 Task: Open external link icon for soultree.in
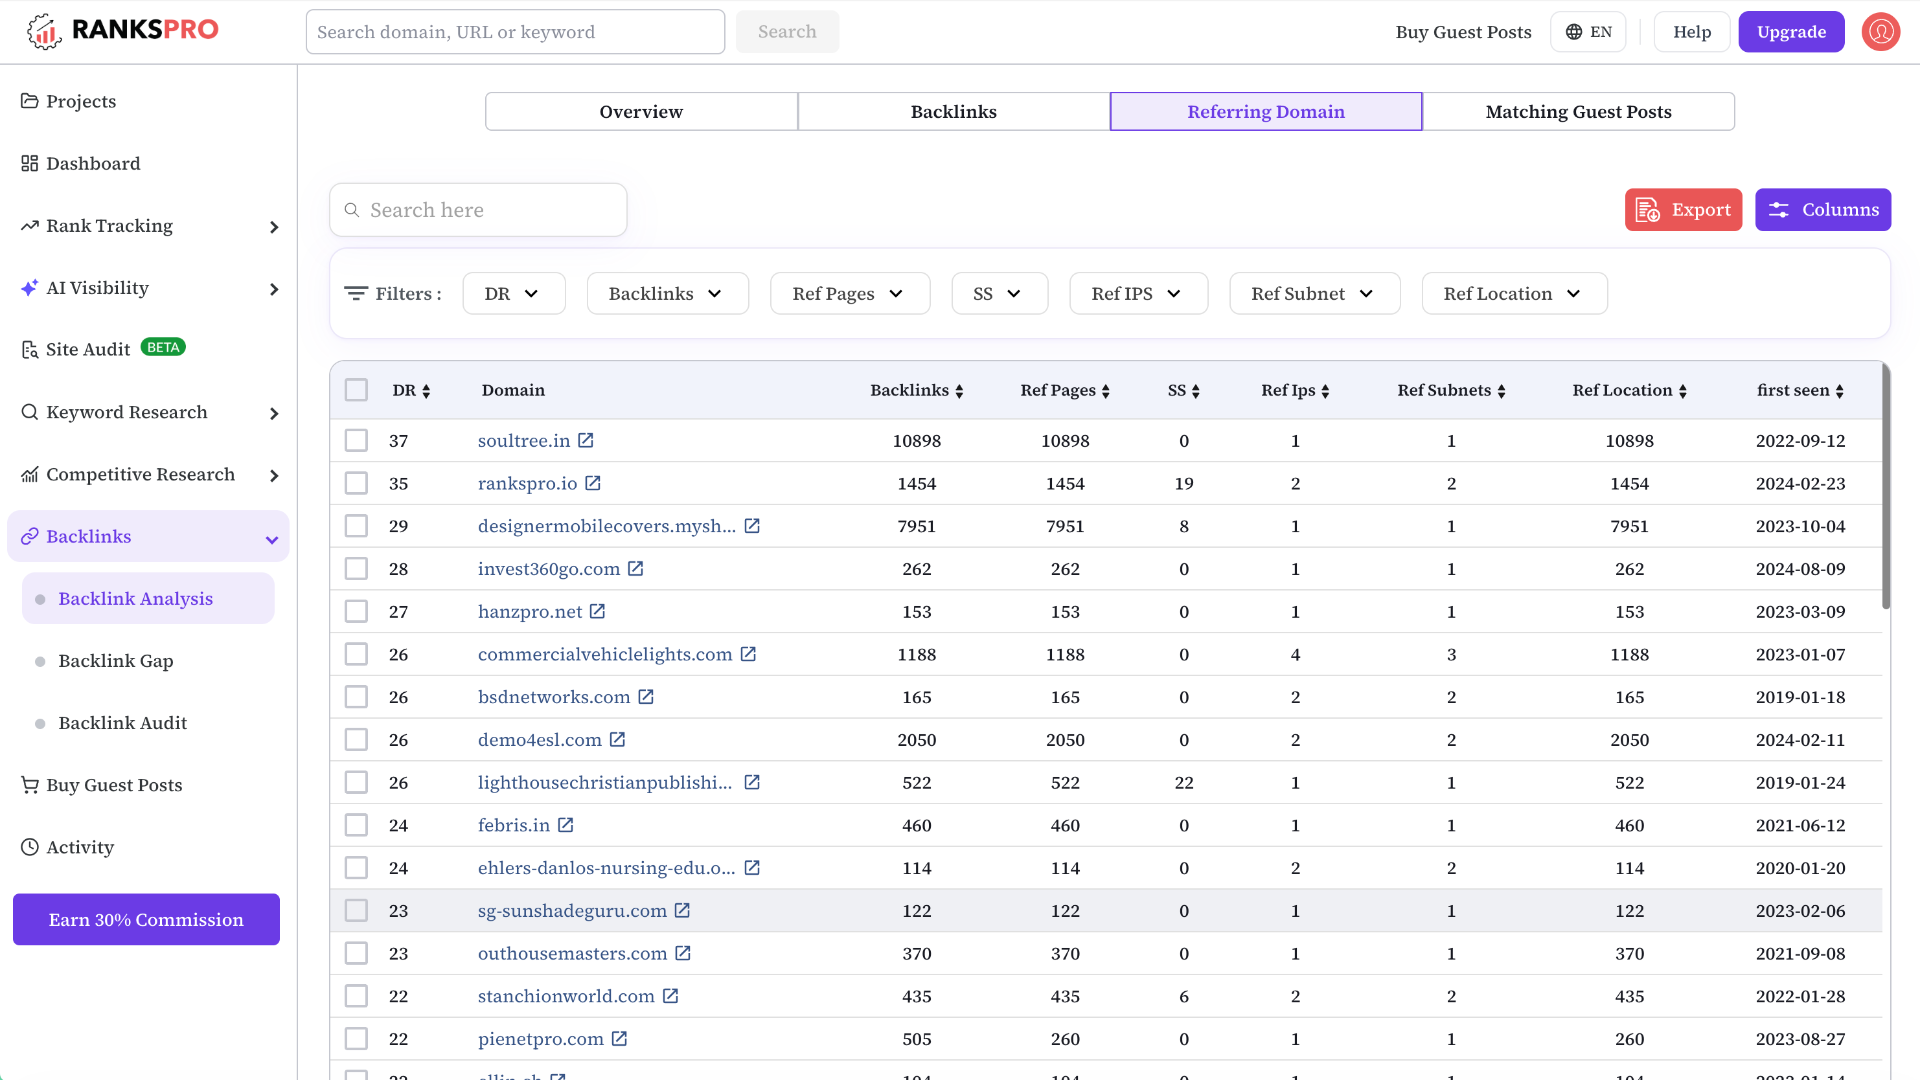(586, 440)
